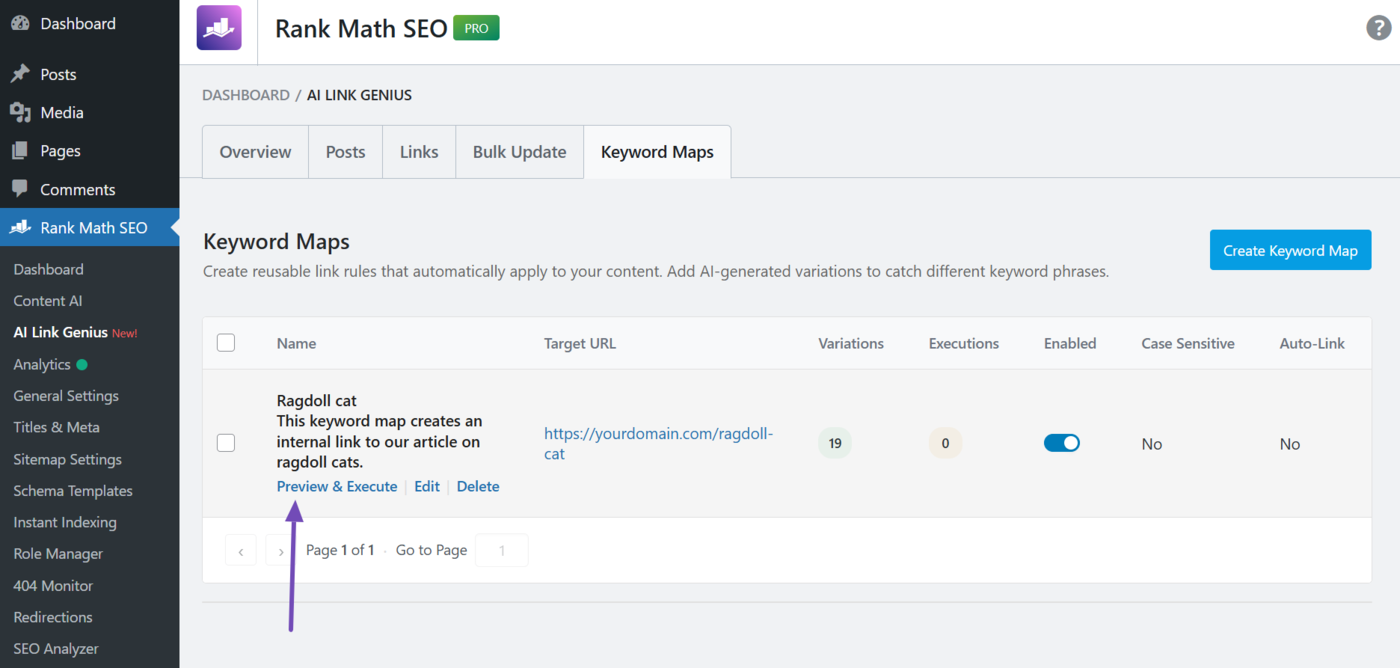Open Instant Indexing submenu item
1400x668 pixels.
65,522
